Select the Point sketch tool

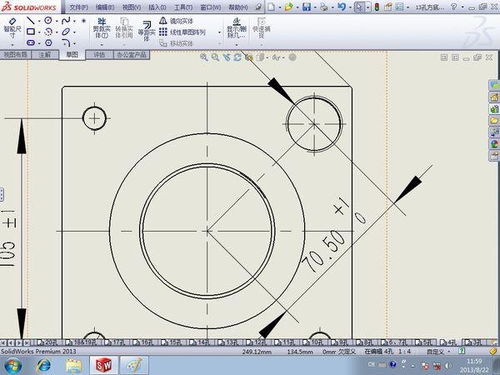coord(84,21)
